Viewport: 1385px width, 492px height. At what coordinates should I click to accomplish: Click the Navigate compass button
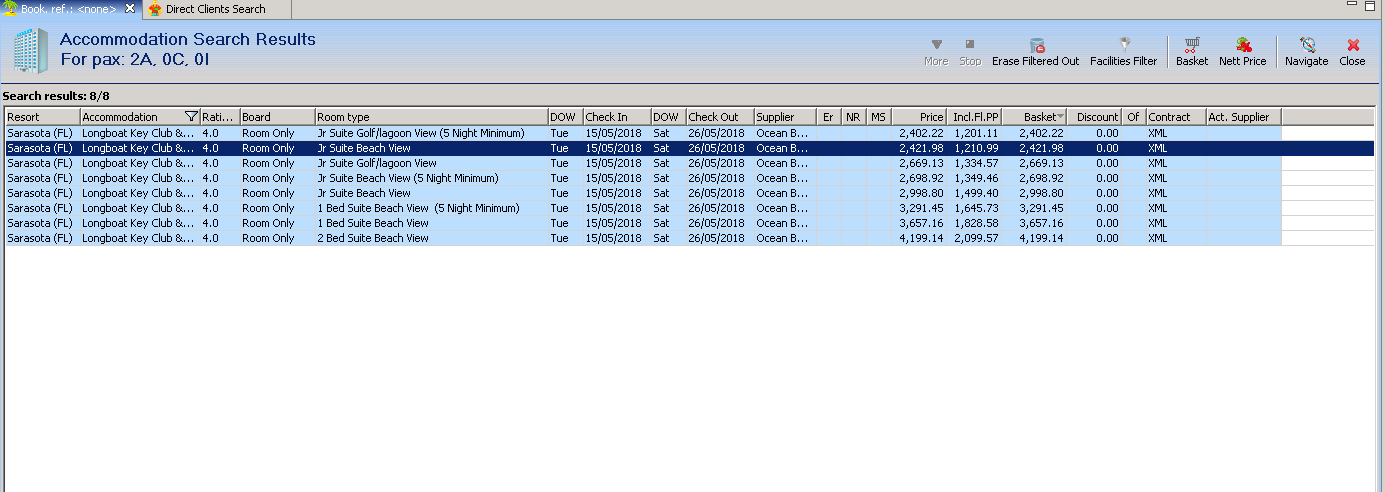click(x=1306, y=52)
